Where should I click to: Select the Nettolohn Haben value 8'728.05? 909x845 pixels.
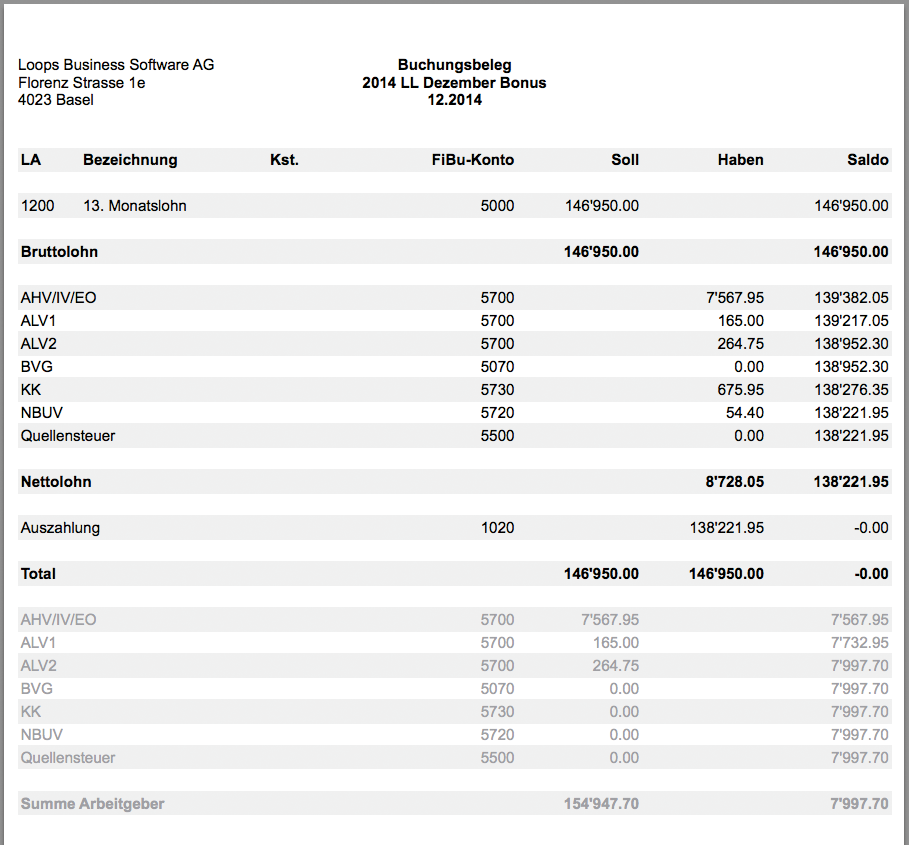click(734, 482)
